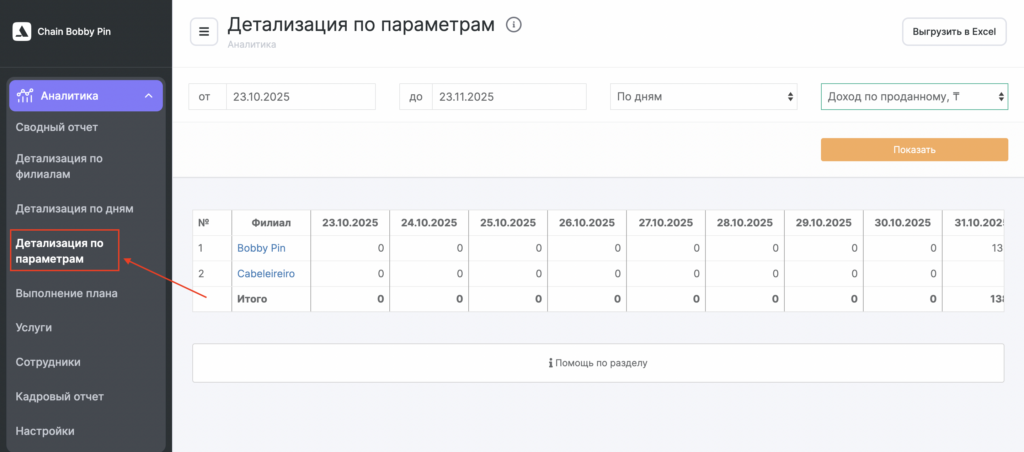1024x452 pixels.
Task: Open the Cabeleireiro branch link
Action: point(266,273)
